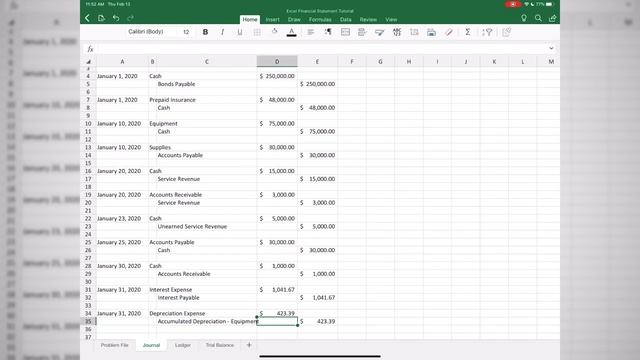Click 'Accumulated Depreciation - Equipment' cell
Image resolution: width=640 pixels, height=360 pixels.
coord(208,321)
